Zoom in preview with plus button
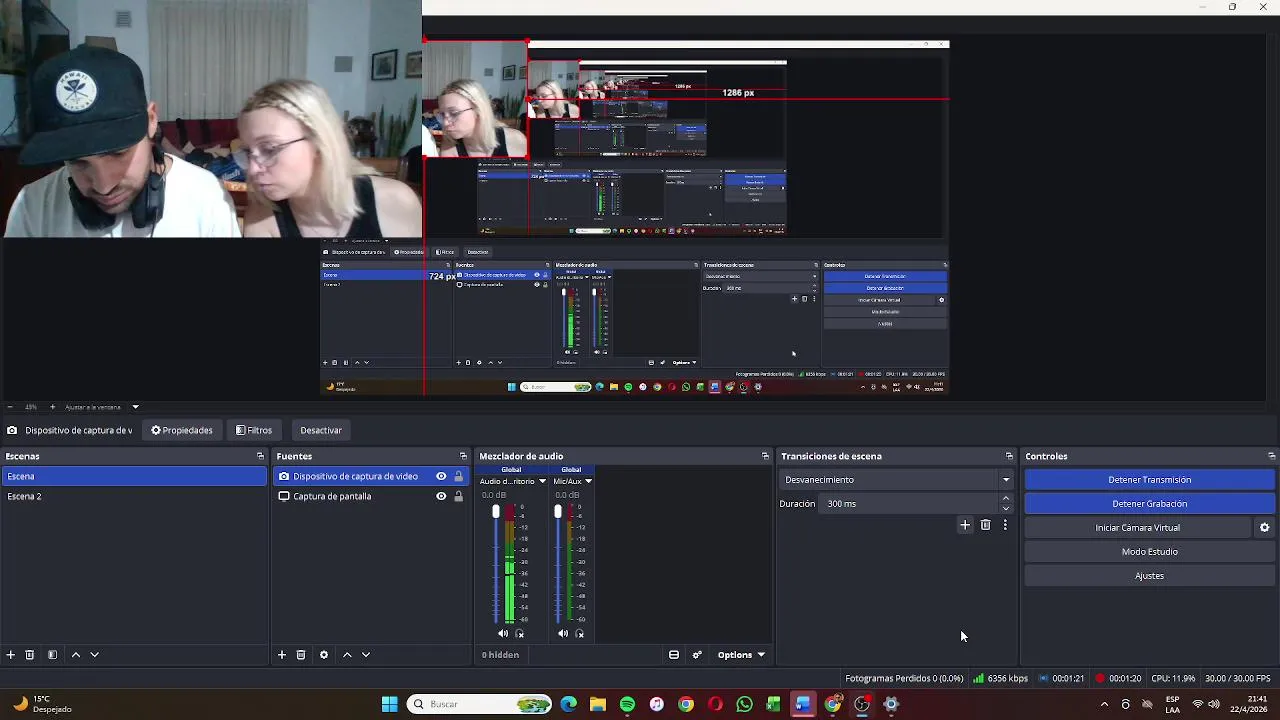Viewport: 1280px width, 720px height. 51,407
